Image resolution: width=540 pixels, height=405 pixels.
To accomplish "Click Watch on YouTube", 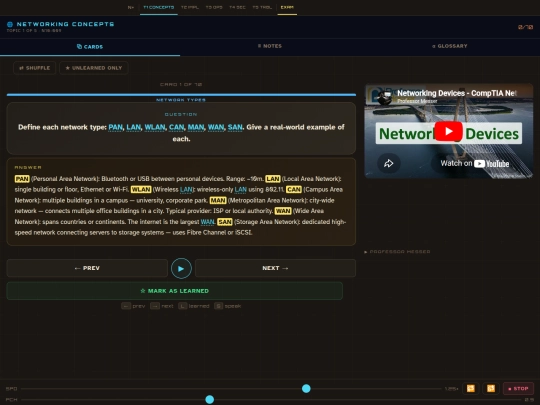I will [x=475, y=163].
